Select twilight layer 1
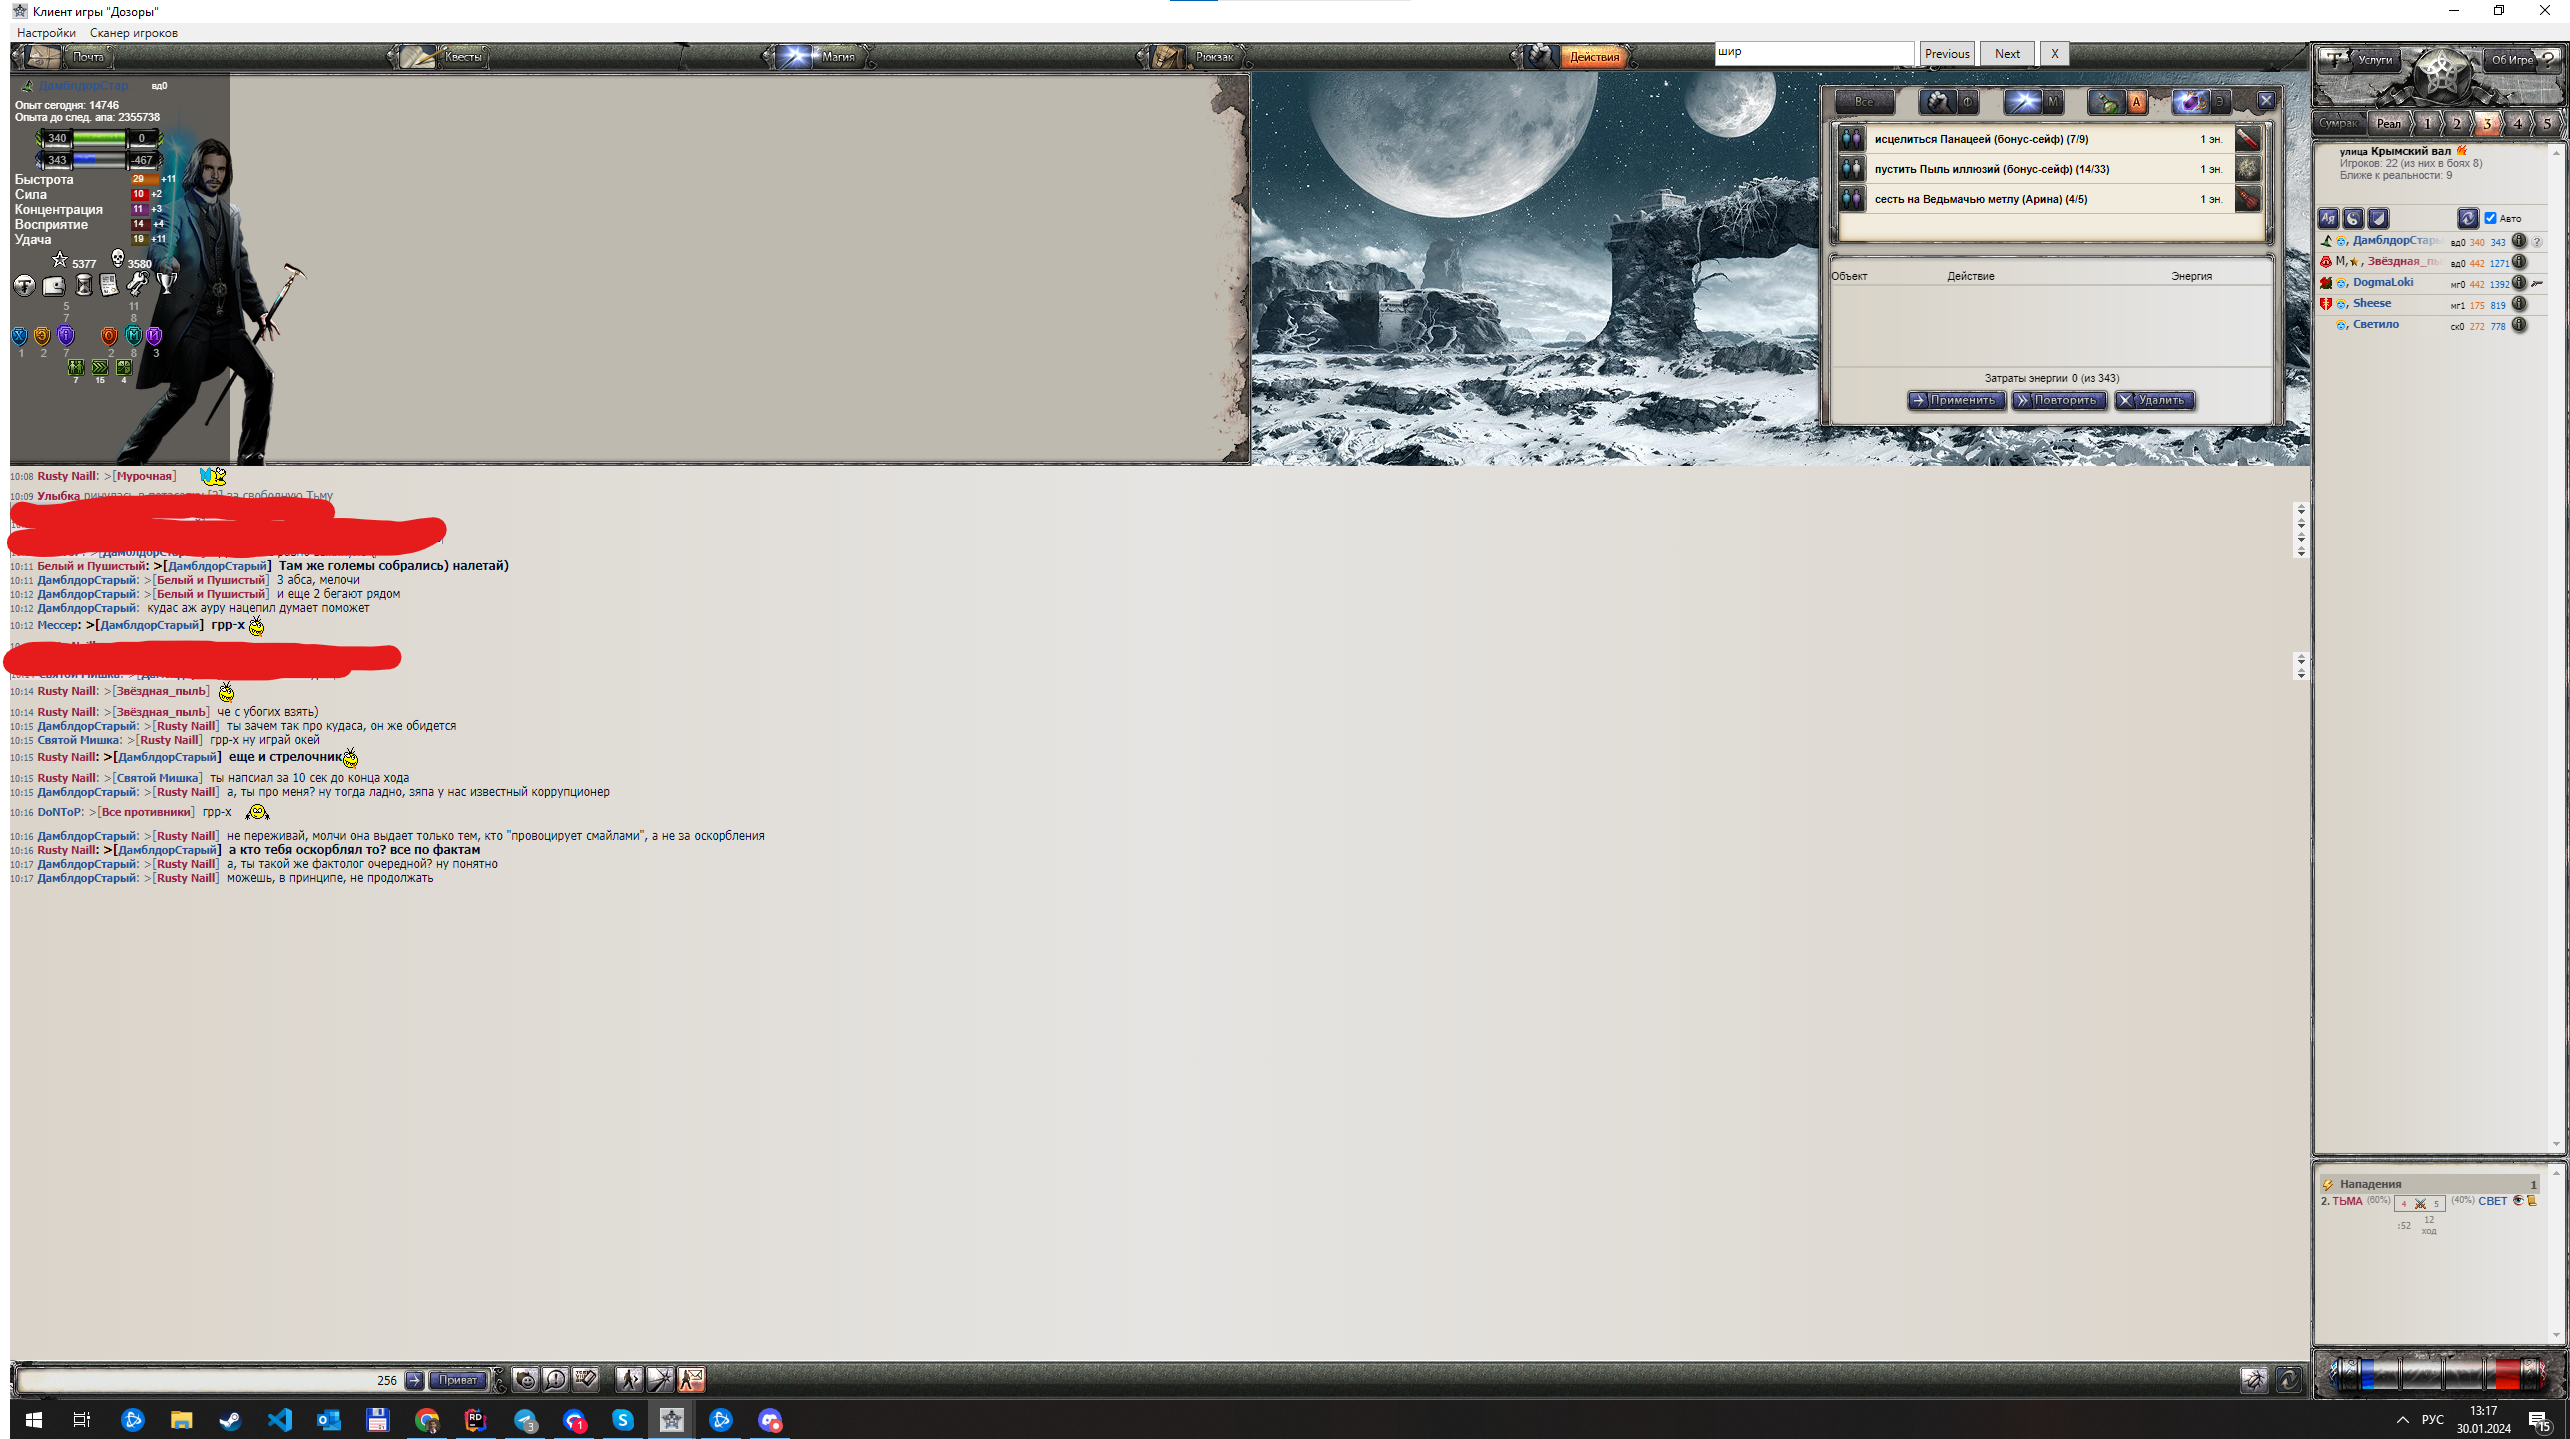The image size is (2570, 1439). (2426, 124)
